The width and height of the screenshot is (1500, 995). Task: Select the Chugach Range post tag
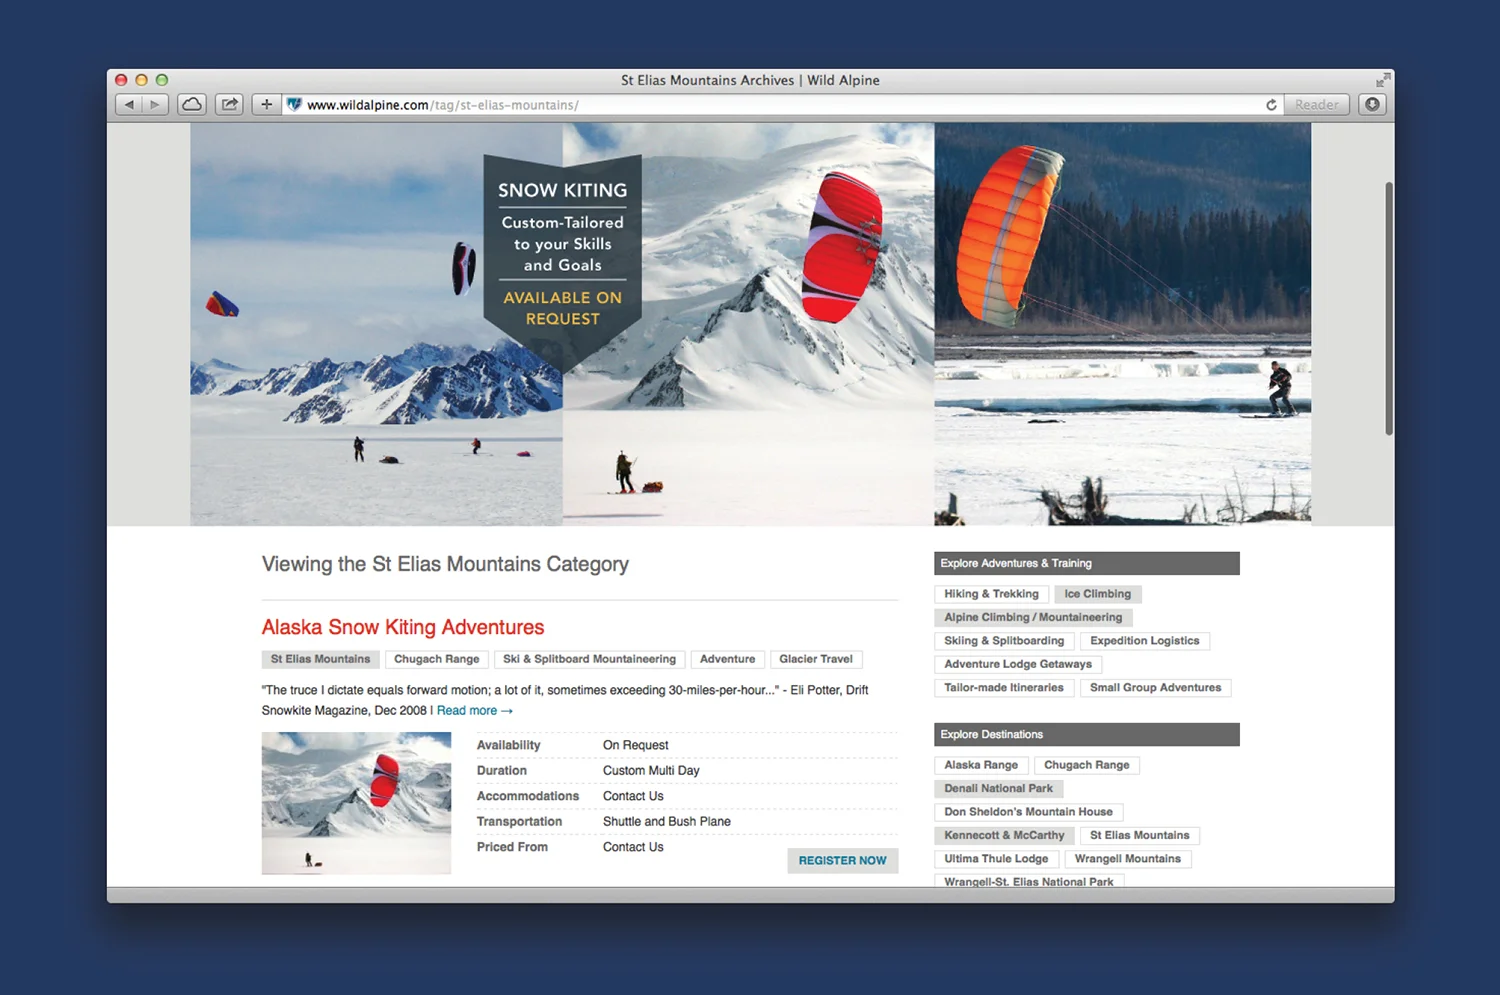click(436, 659)
